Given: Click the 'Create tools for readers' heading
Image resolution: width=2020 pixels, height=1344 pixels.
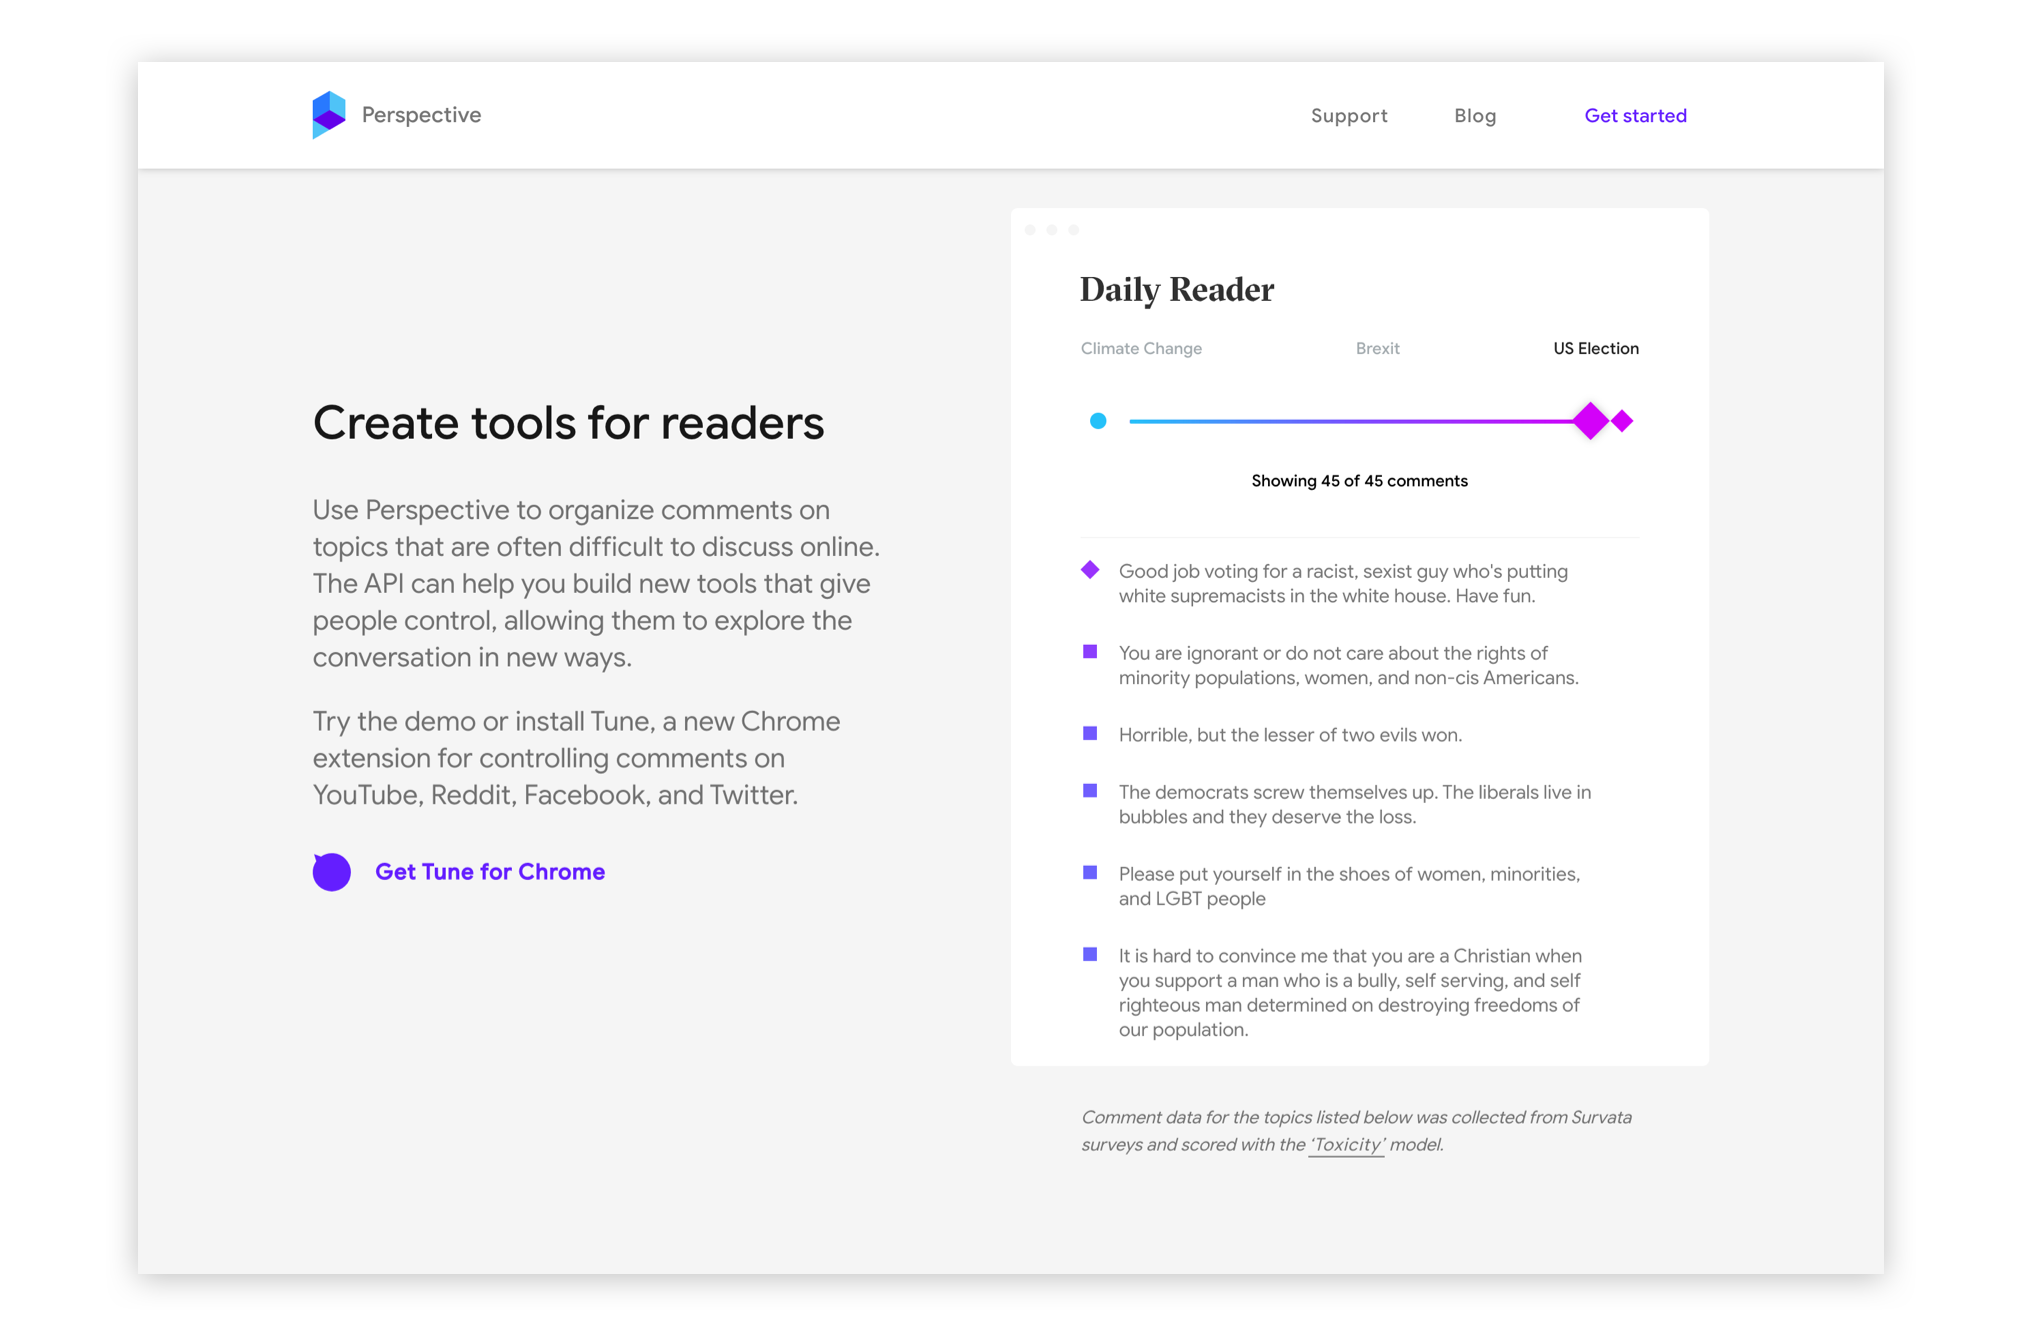Looking at the screenshot, I should point(568,423).
